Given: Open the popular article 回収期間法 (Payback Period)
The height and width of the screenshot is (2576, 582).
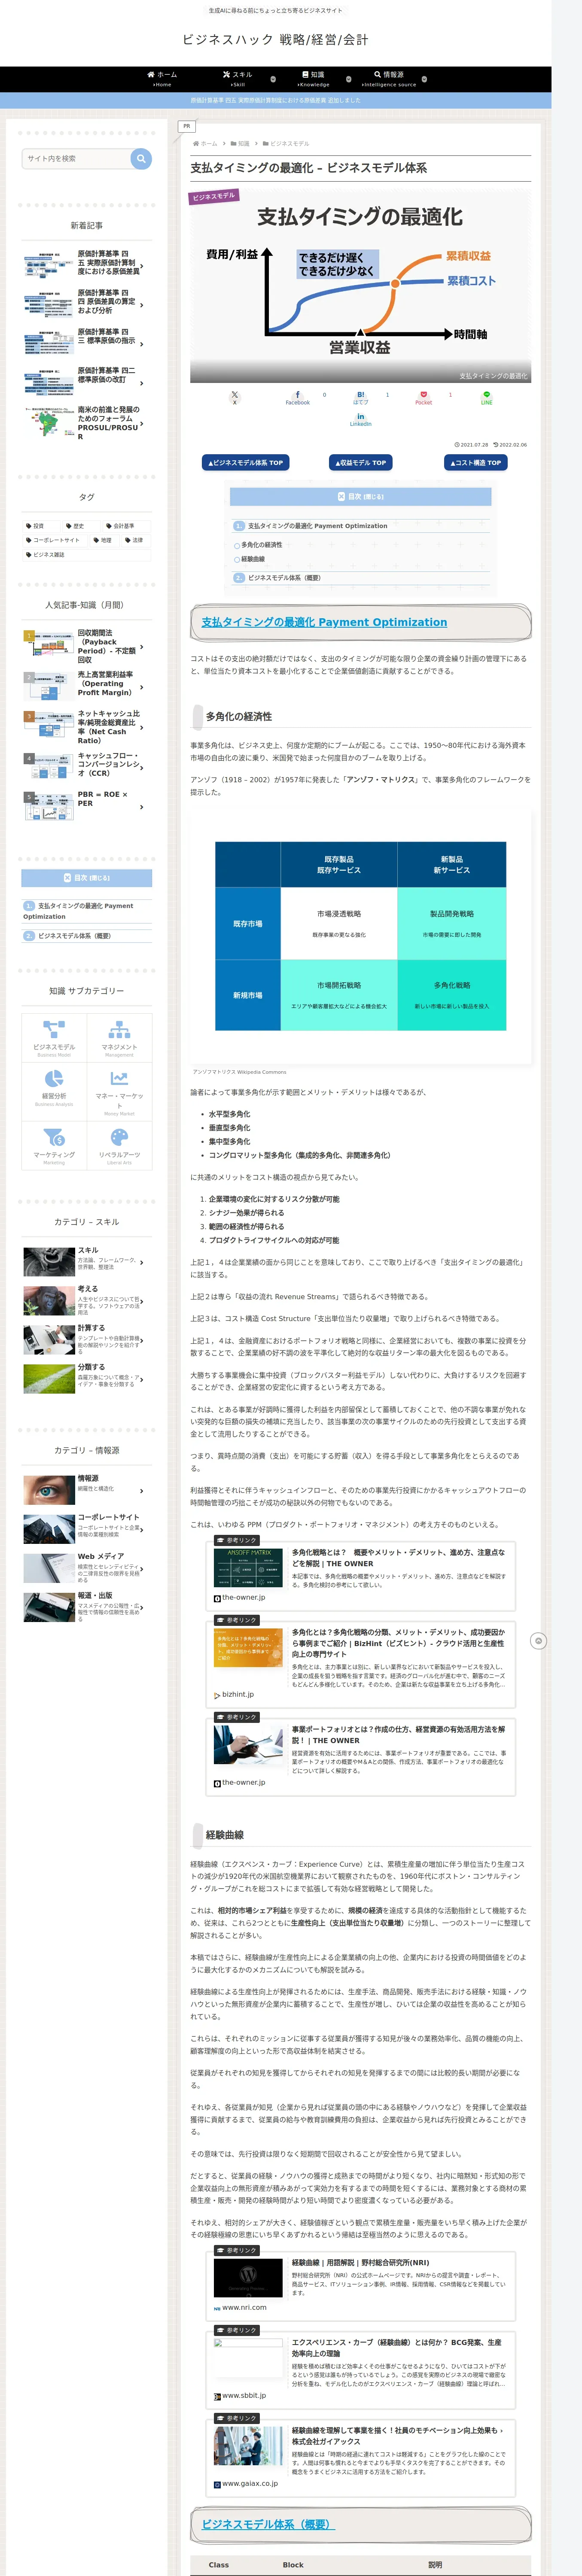Looking at the screenshot, I should 87,646.
